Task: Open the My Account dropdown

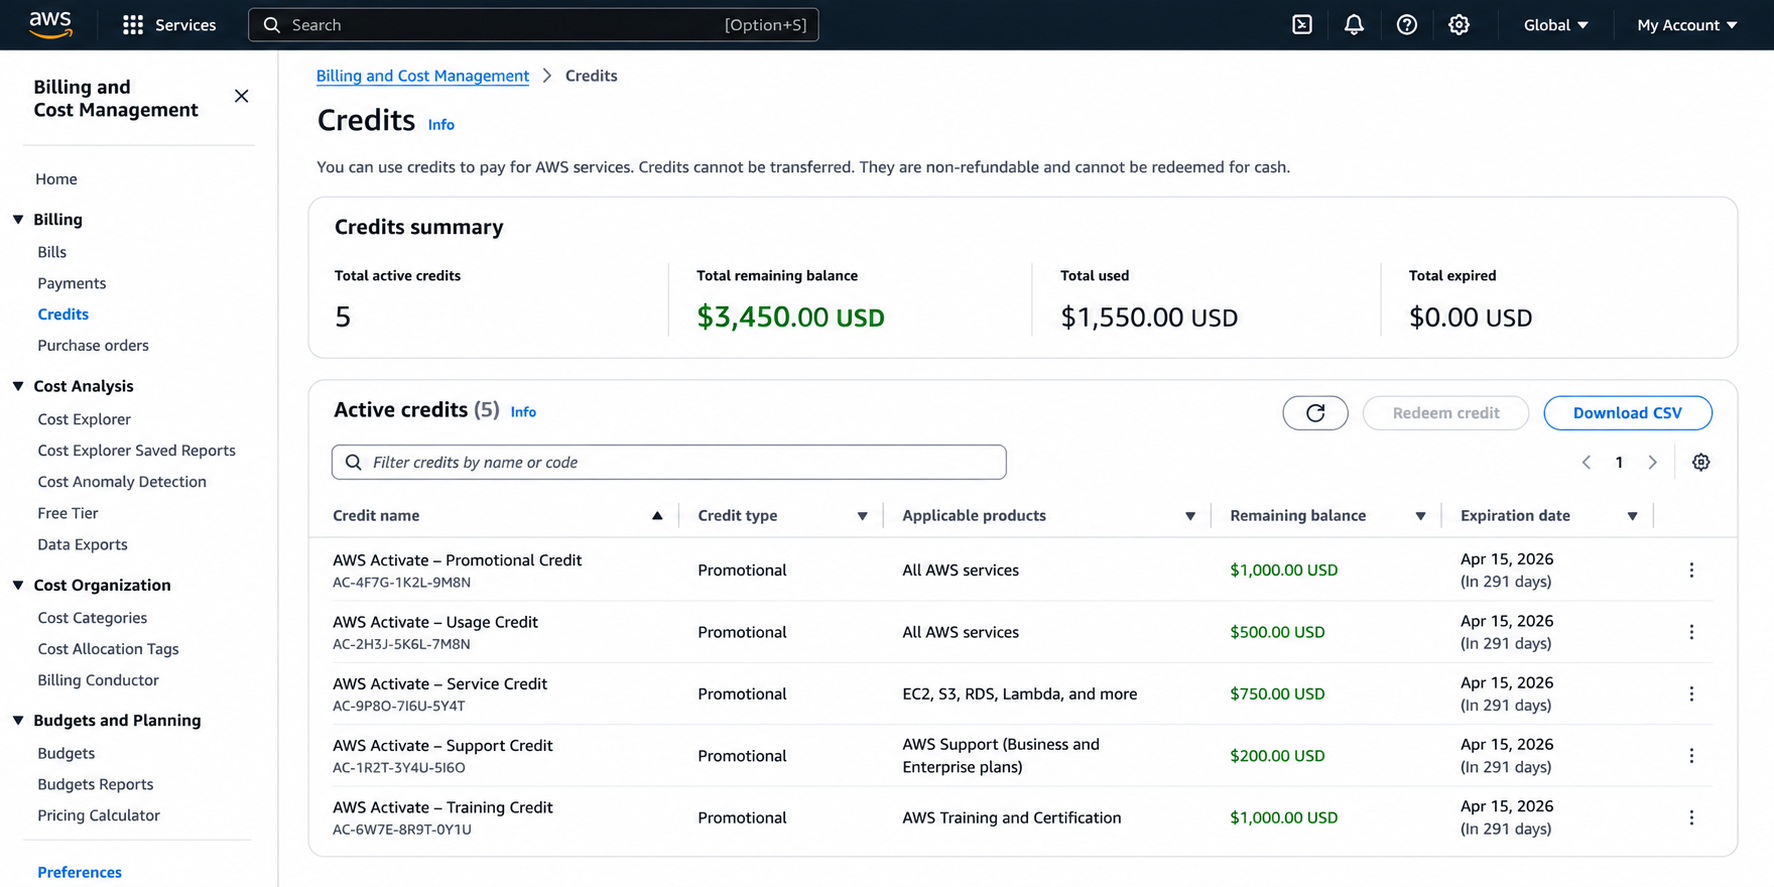Action: pyautogui.click(x=1687, y=25)
